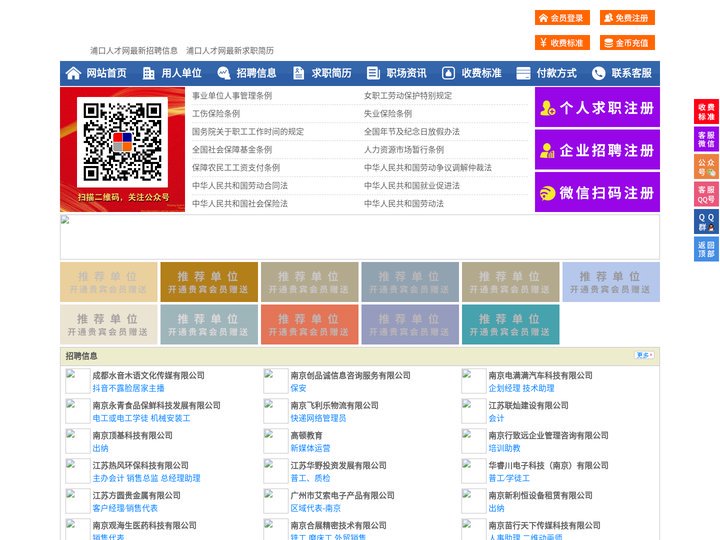Screen dimensions: 720x540
Task: Click the 个人求职注册 purple banner
Action: coord(597,107)
